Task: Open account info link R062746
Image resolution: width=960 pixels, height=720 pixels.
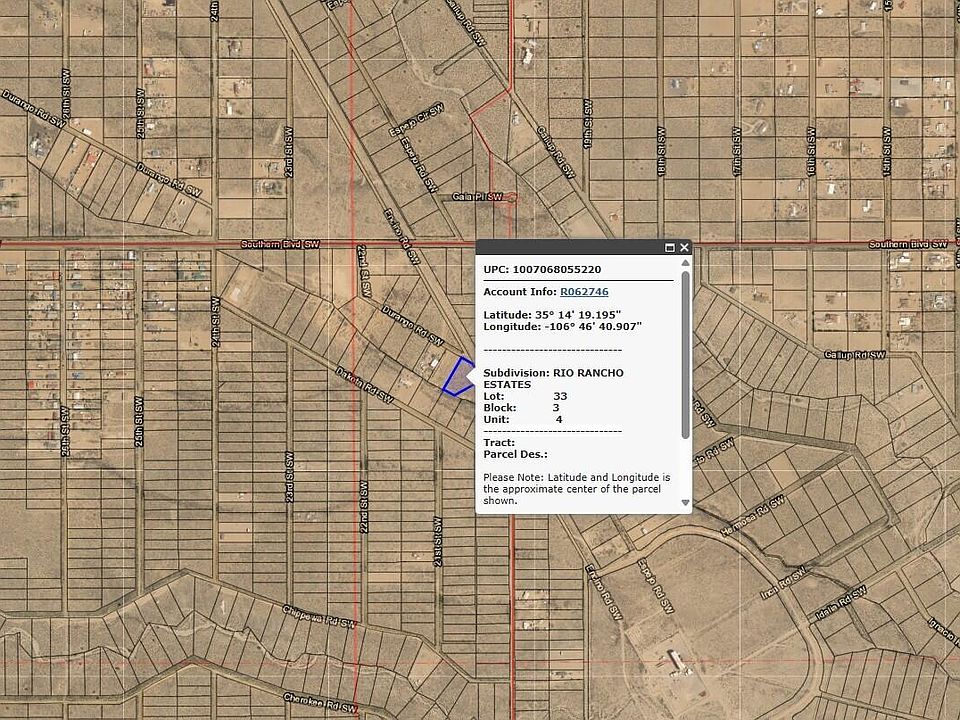Action: click(584, 292)
